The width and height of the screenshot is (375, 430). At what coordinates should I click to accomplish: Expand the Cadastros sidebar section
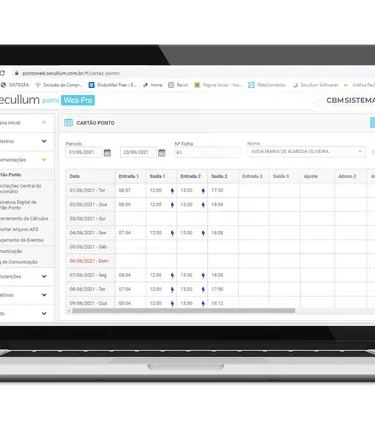44,141
